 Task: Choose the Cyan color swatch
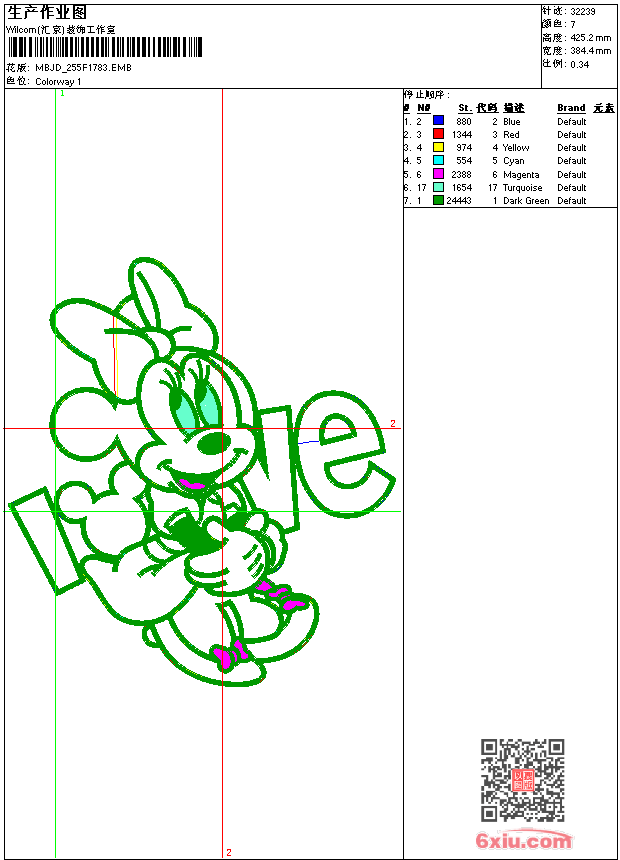[x=438, y=160]
